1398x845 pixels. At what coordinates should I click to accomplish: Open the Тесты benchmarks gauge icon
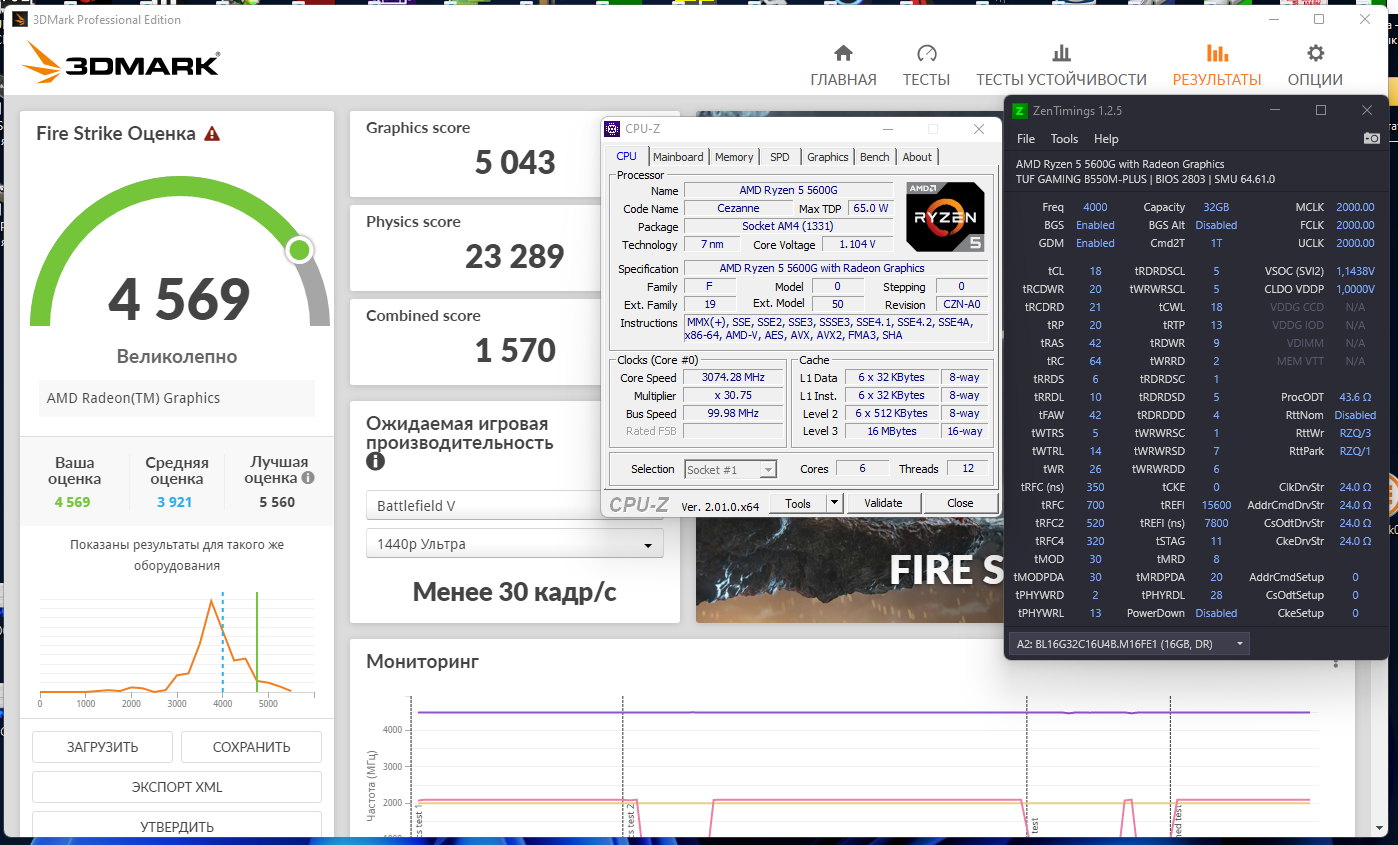[x=926, y=53]
